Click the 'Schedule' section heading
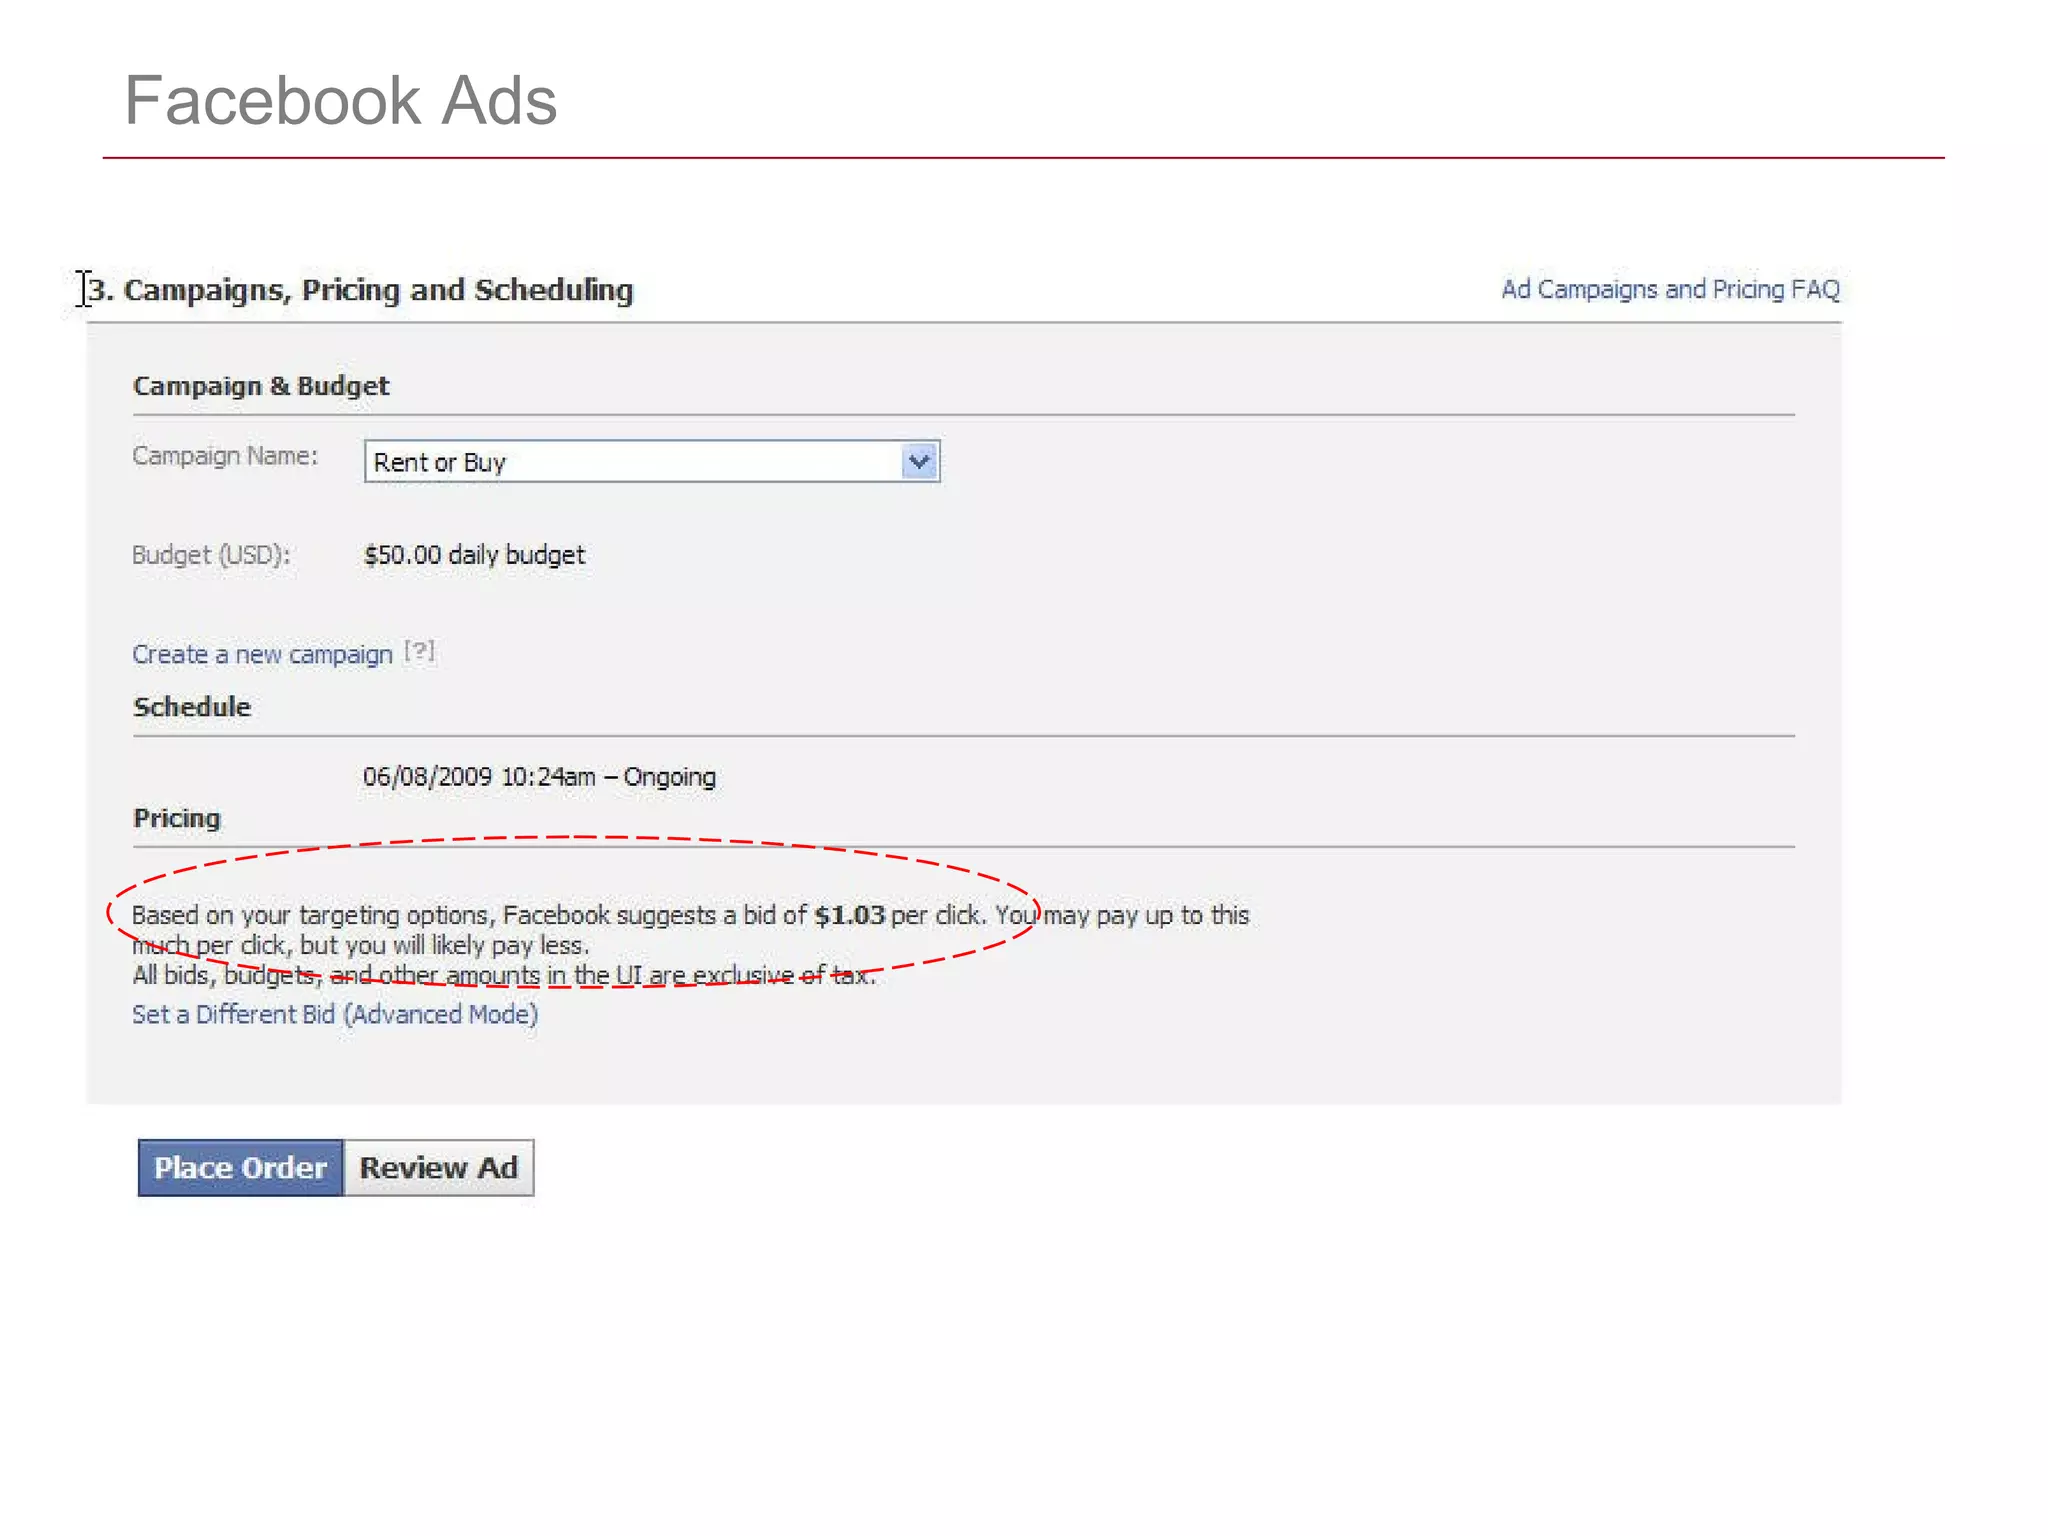Viewport: 2048px width, 1536px height. coord(192,707)
